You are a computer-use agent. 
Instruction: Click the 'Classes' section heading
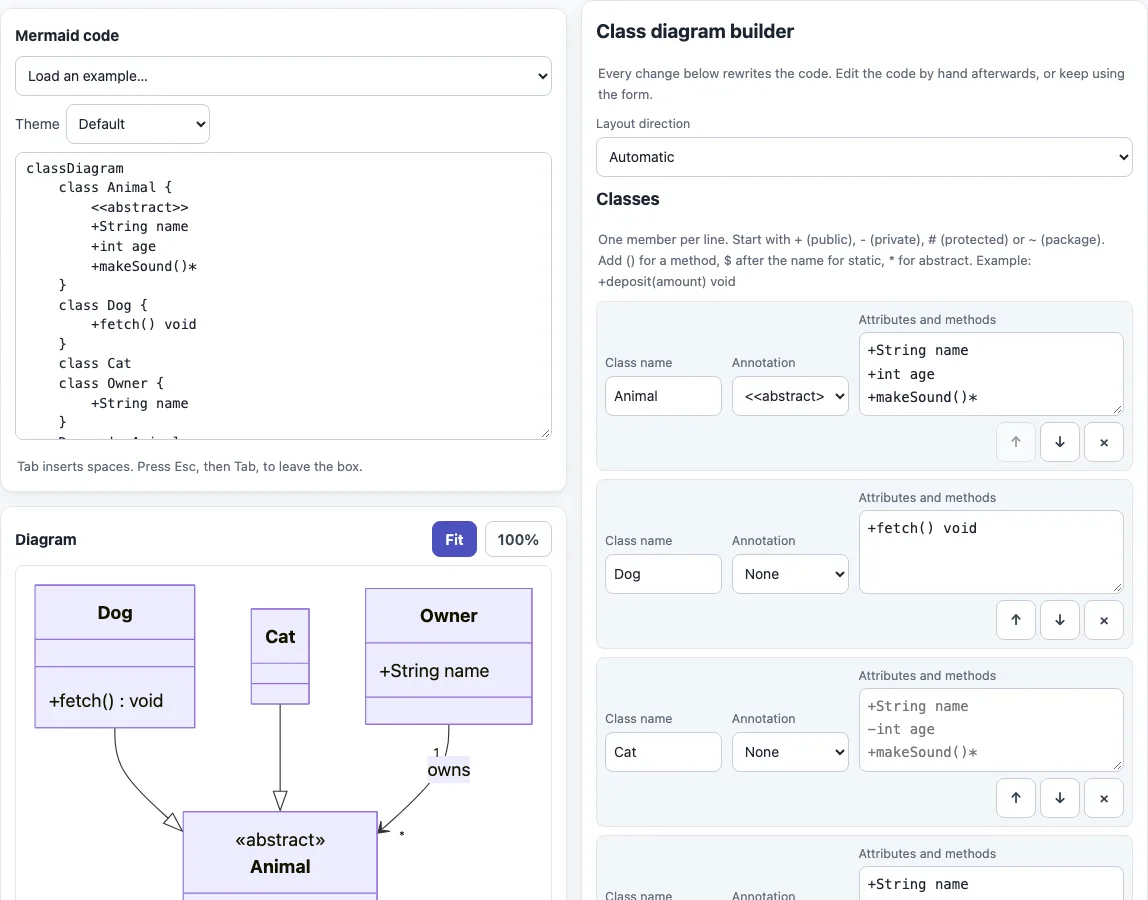pyautogui.click(x=627, y=199)
